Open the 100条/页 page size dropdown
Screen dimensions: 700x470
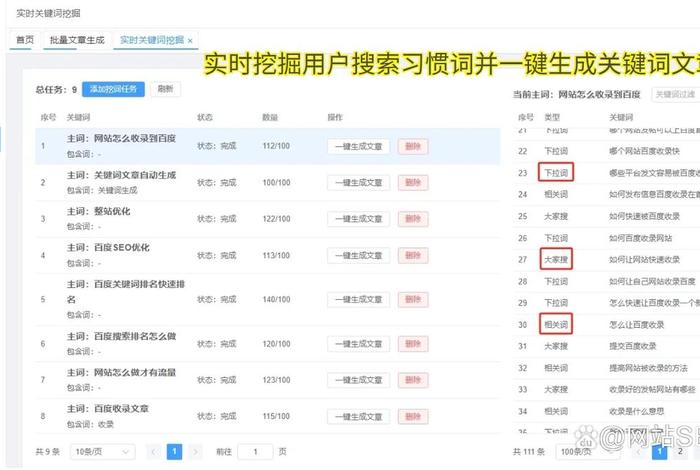587,452
